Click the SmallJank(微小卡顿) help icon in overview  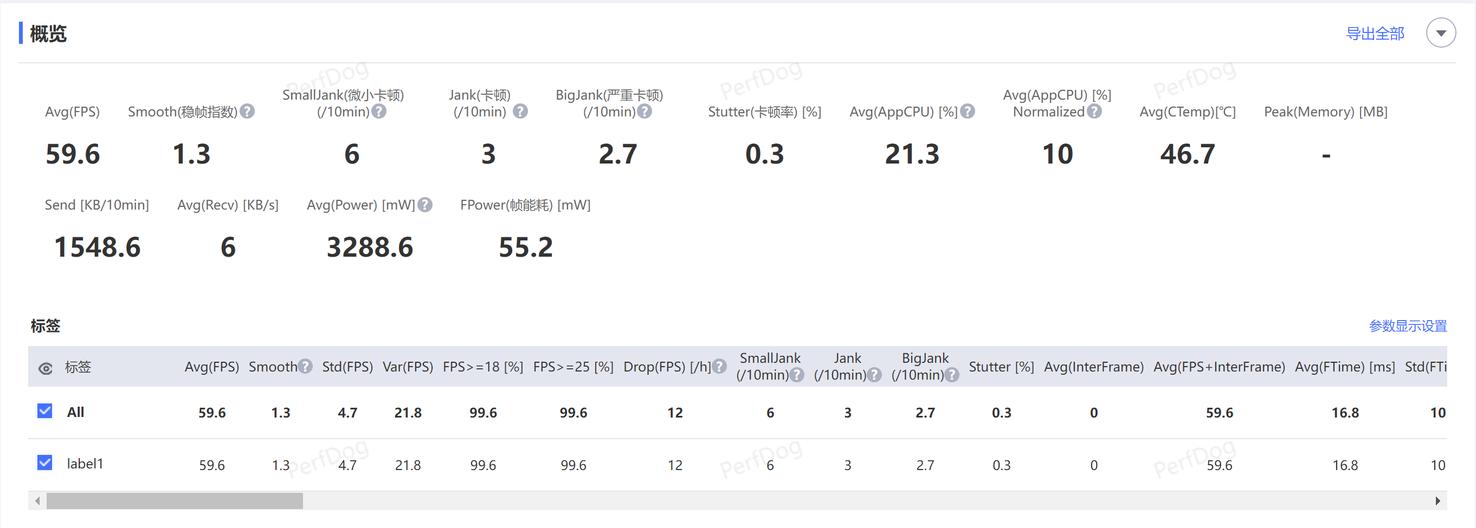tap(379, 112)
